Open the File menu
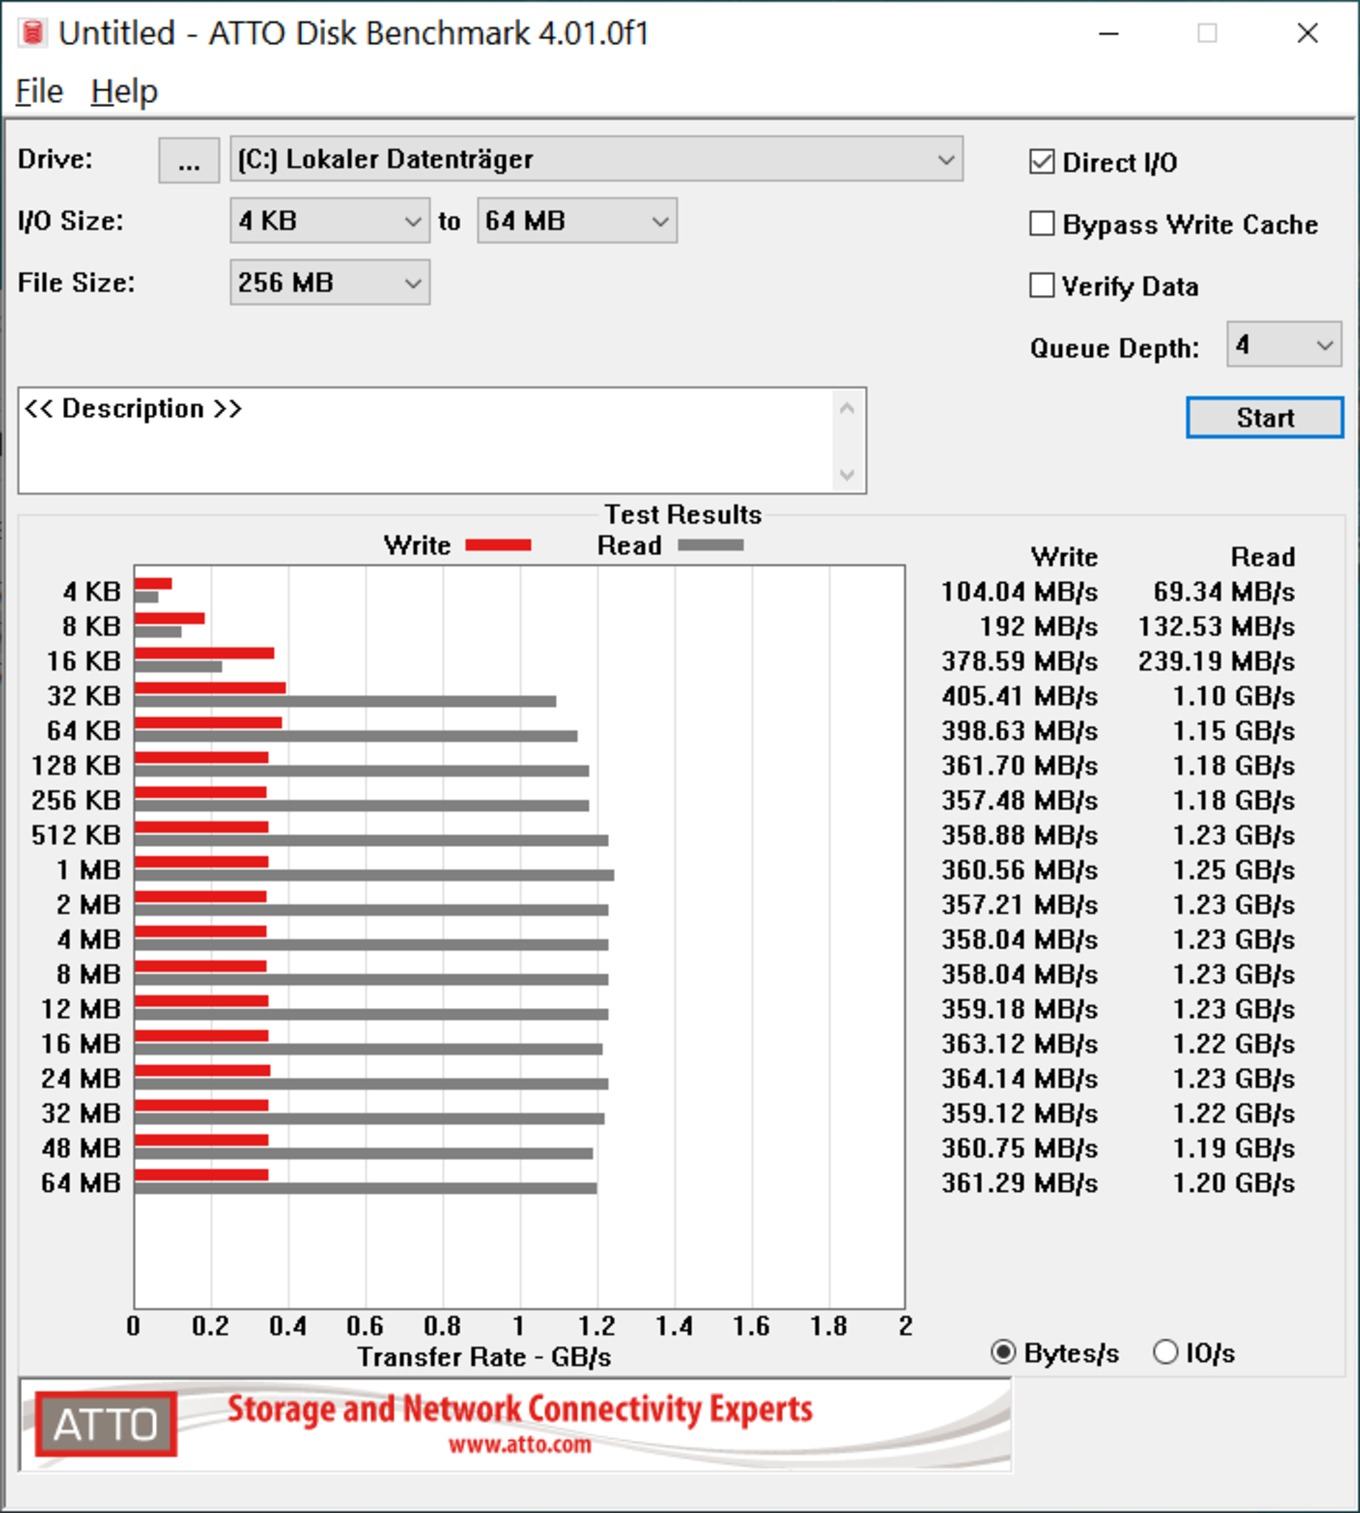Viewport: 1360px width, 1513px height. tap(39, 92)
